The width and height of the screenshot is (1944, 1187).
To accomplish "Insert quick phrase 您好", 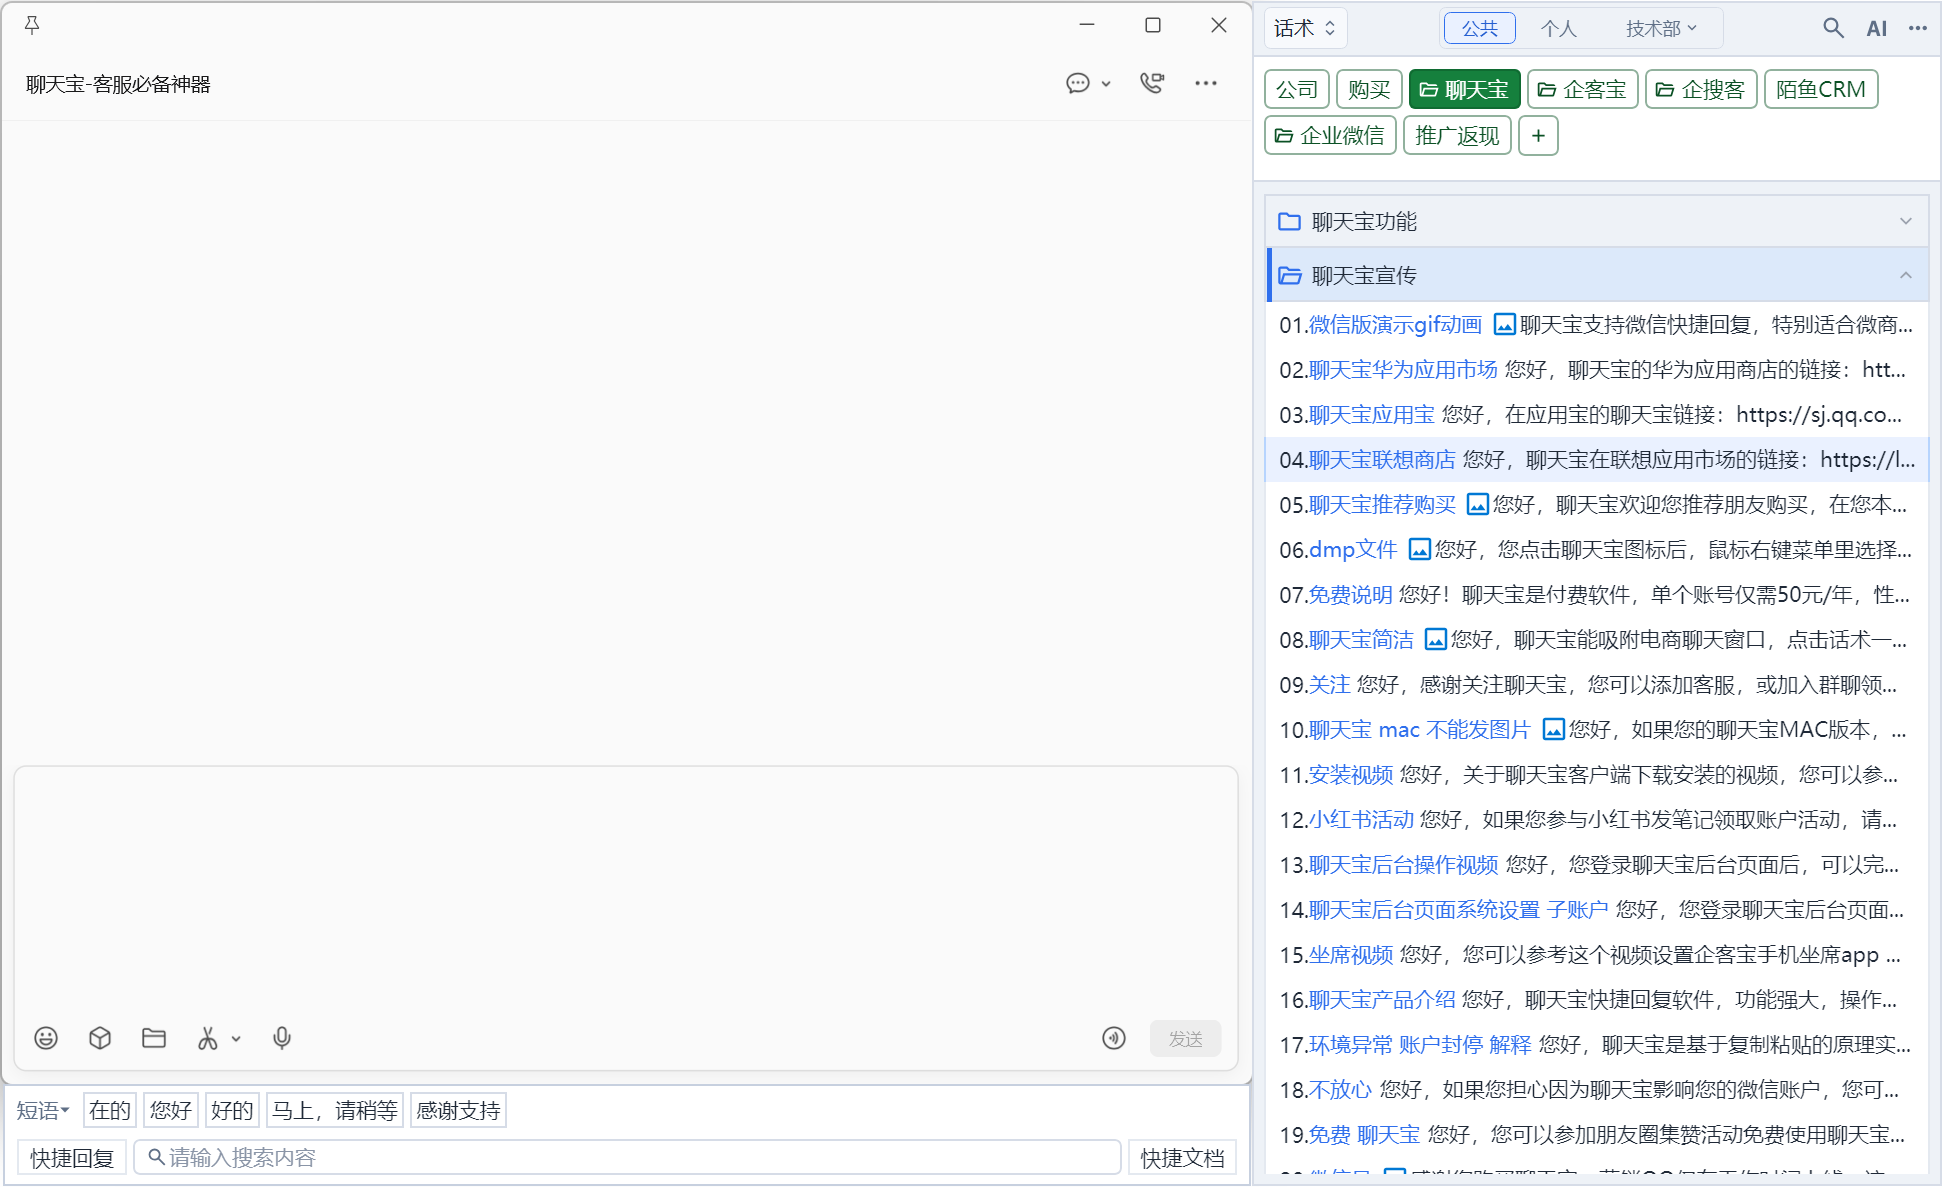I will click(170, 1110).
